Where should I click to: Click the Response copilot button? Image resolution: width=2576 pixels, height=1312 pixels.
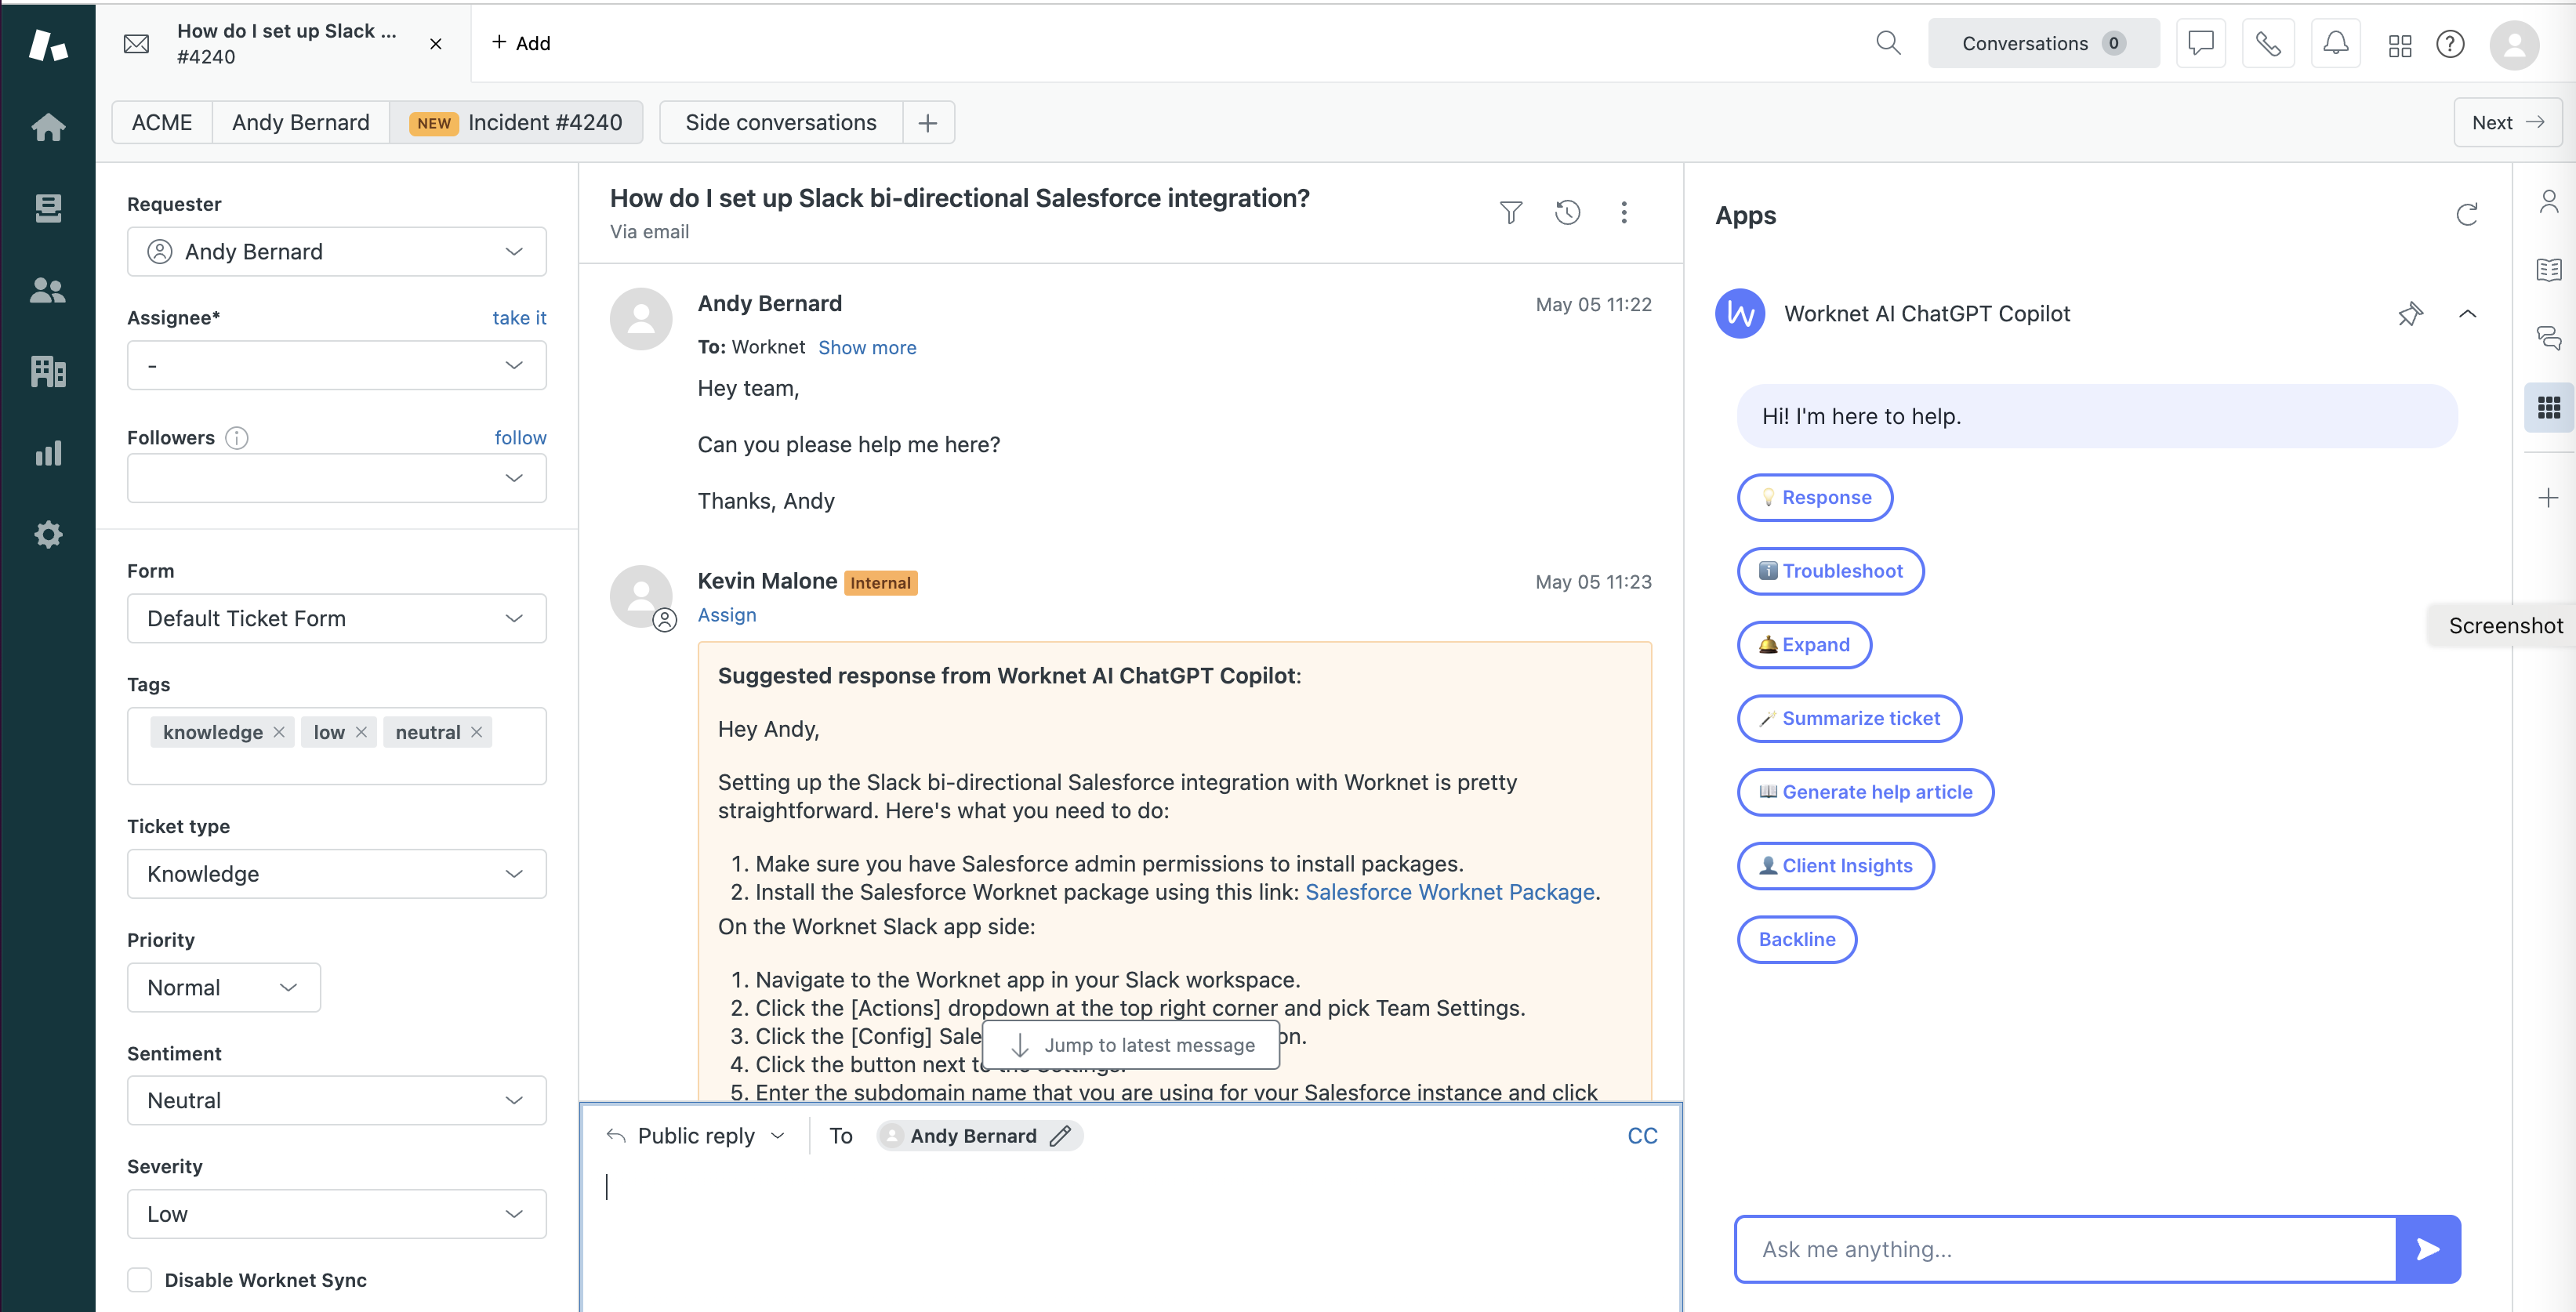pos(1815,498)
